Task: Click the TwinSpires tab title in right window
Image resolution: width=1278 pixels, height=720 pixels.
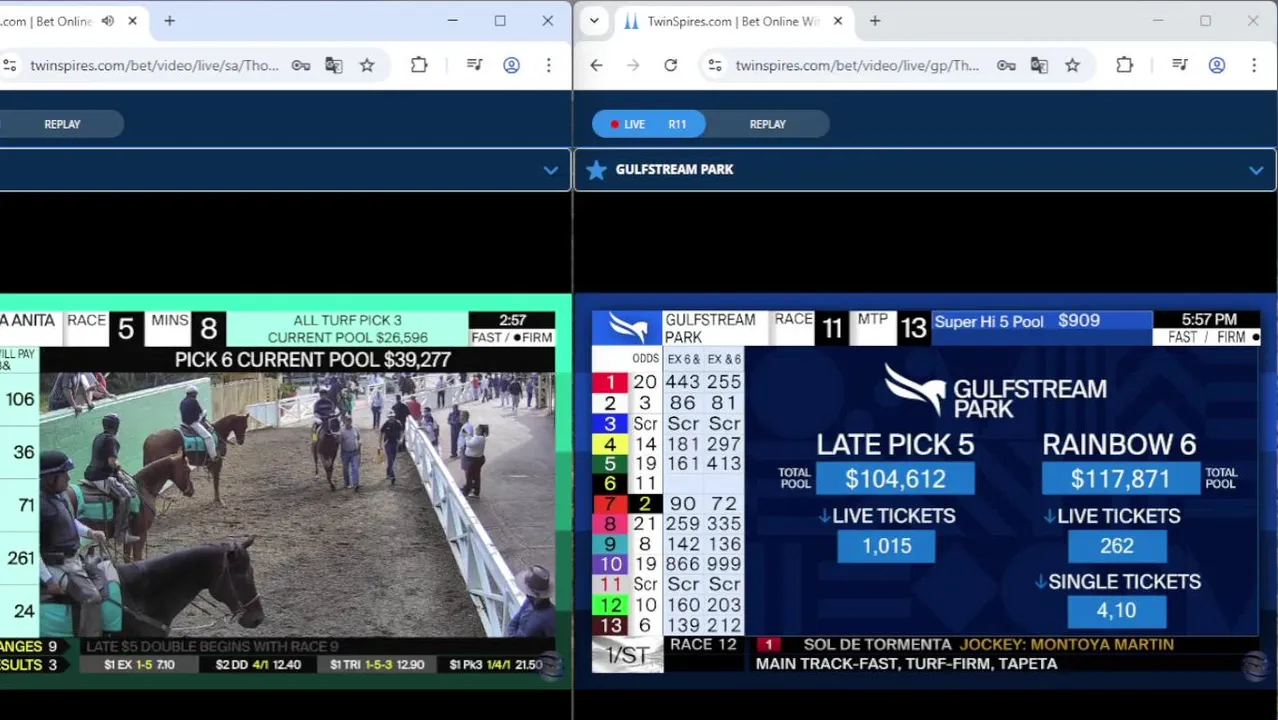Action: point(733,21)
